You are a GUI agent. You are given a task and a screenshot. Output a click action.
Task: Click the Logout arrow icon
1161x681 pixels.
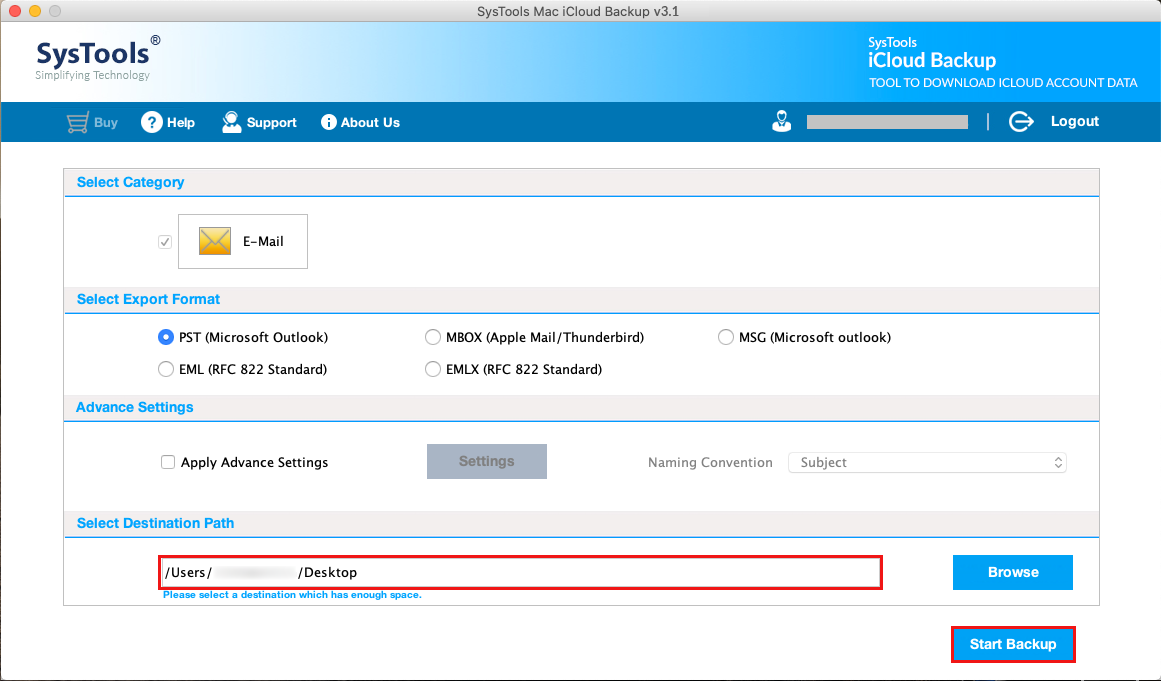pyautogui.click(x=1020, y=121)
